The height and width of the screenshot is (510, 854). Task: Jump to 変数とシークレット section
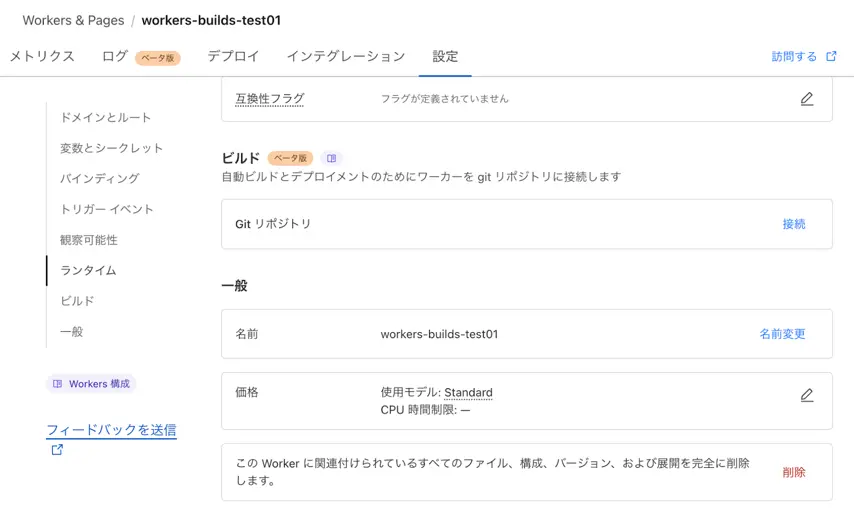point(111,148)
